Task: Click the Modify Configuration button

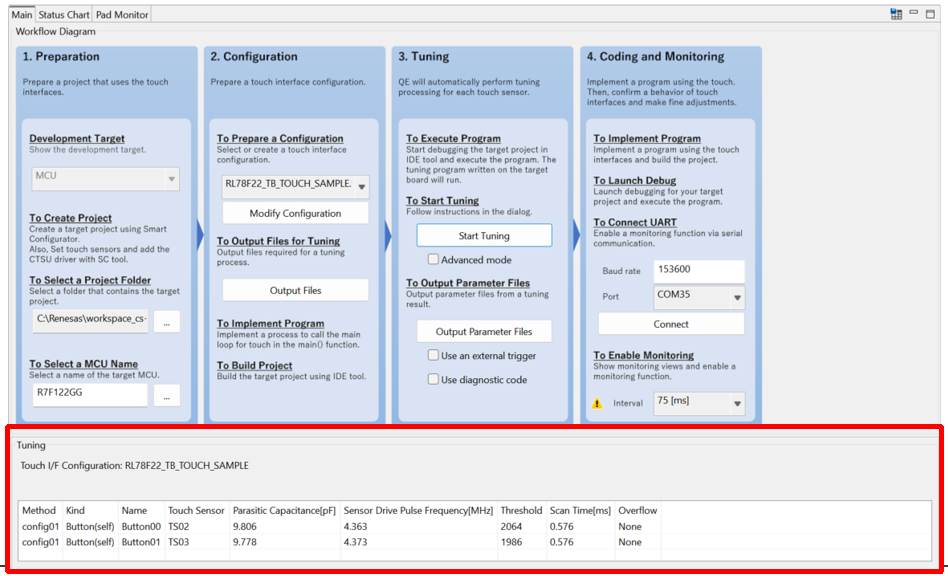Action: (295, 213)
